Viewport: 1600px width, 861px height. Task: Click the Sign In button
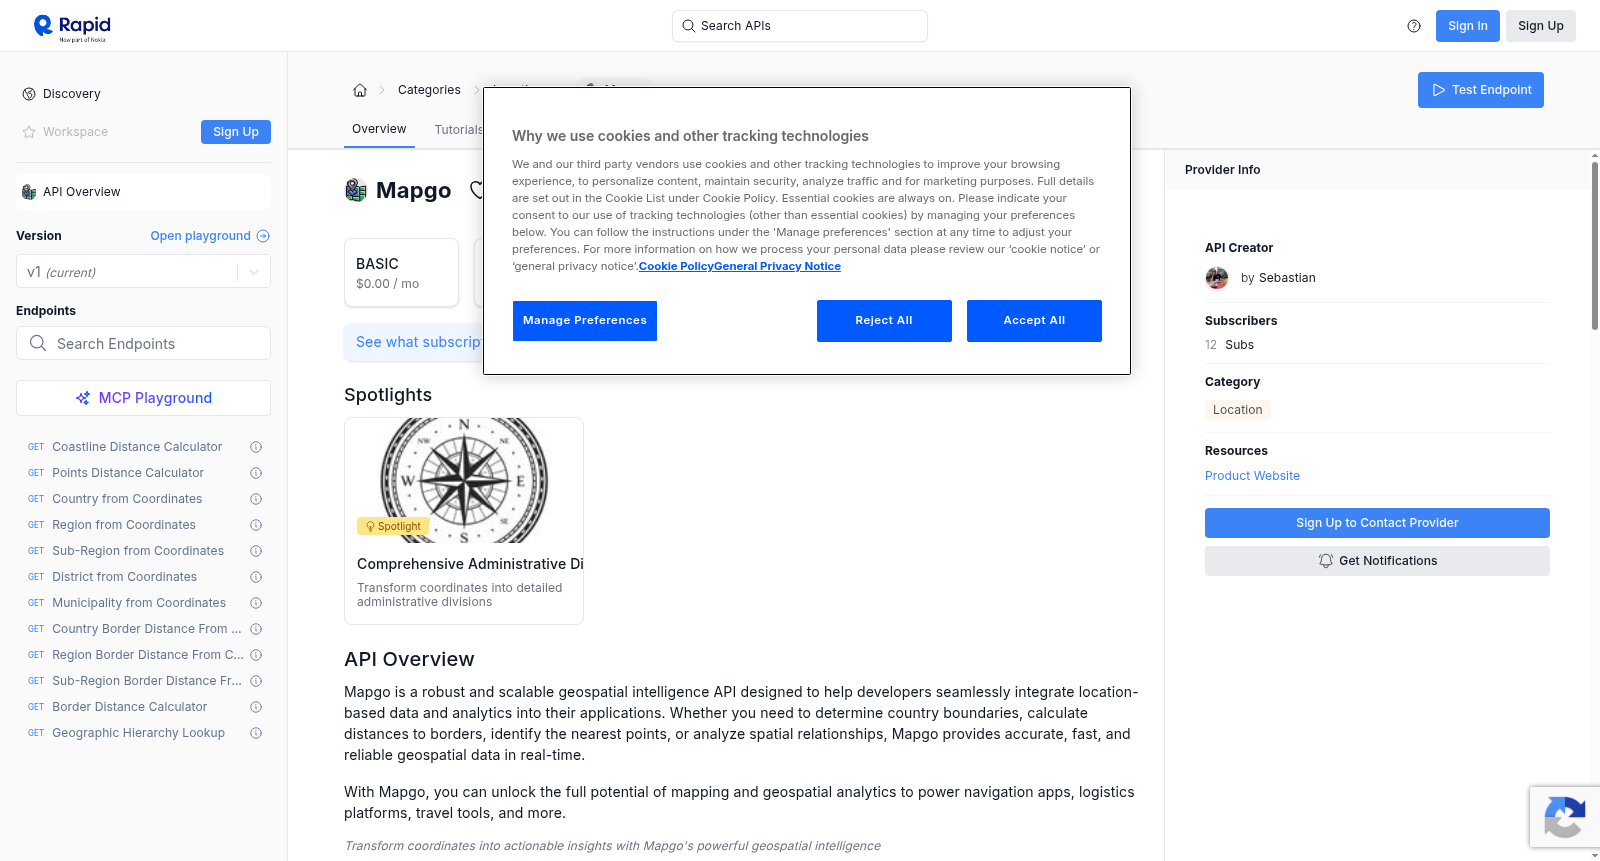tap(1468, 26)
